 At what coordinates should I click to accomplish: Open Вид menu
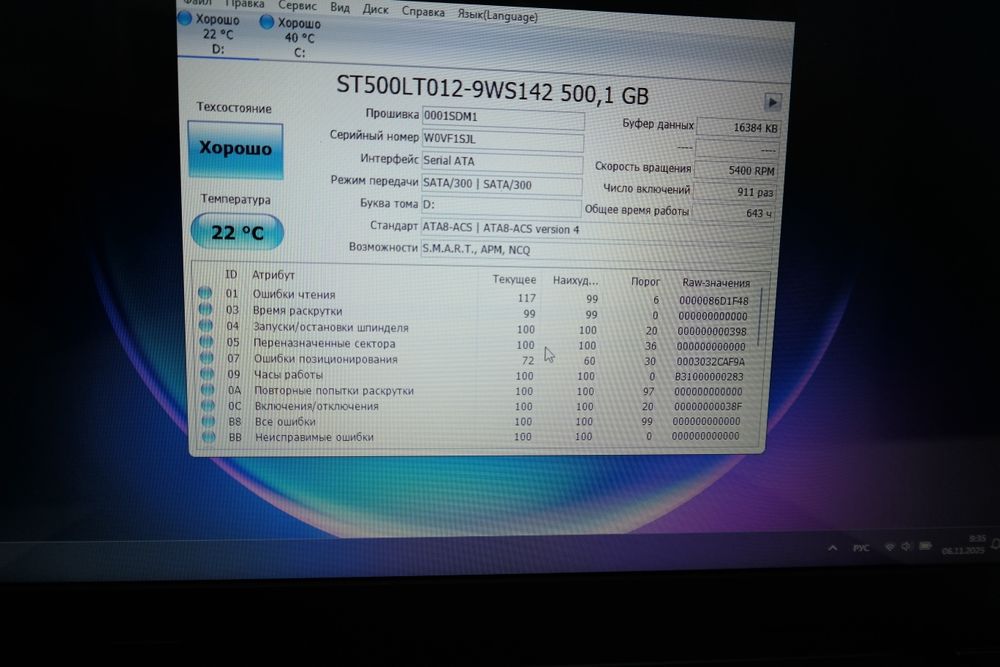point(340,8)
